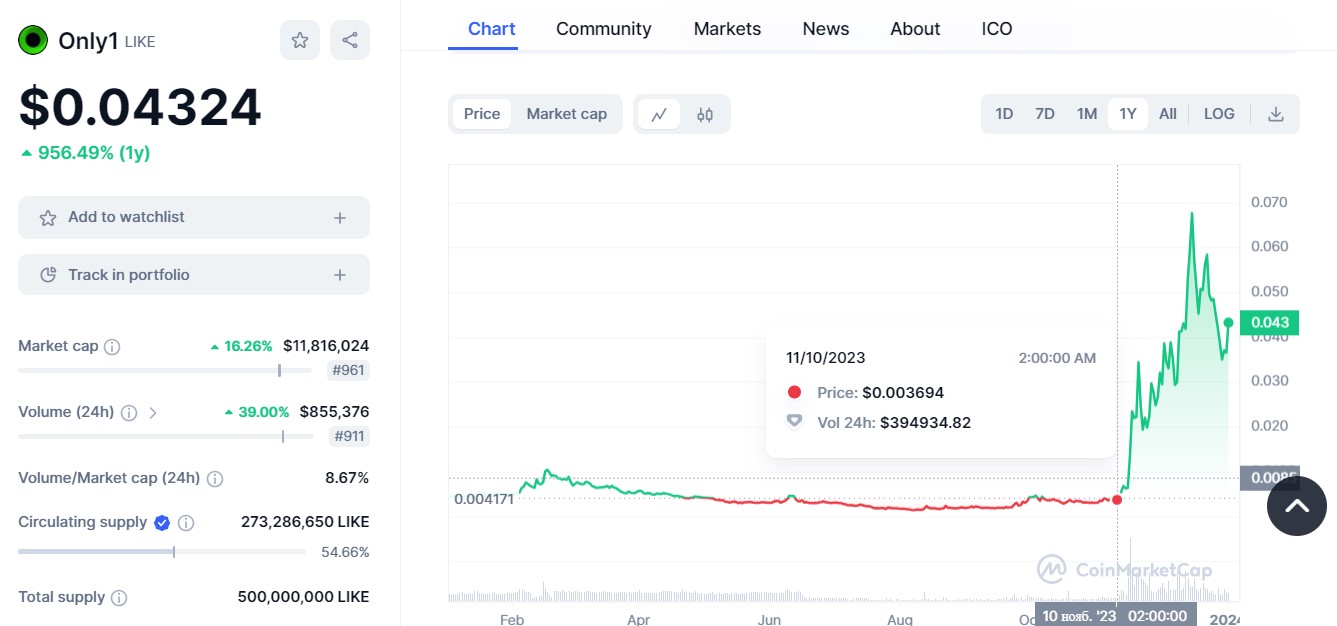The height and width of the screenshot is (626, 1337).
Task: Set chart range to 1Y
Action: 1128,114
